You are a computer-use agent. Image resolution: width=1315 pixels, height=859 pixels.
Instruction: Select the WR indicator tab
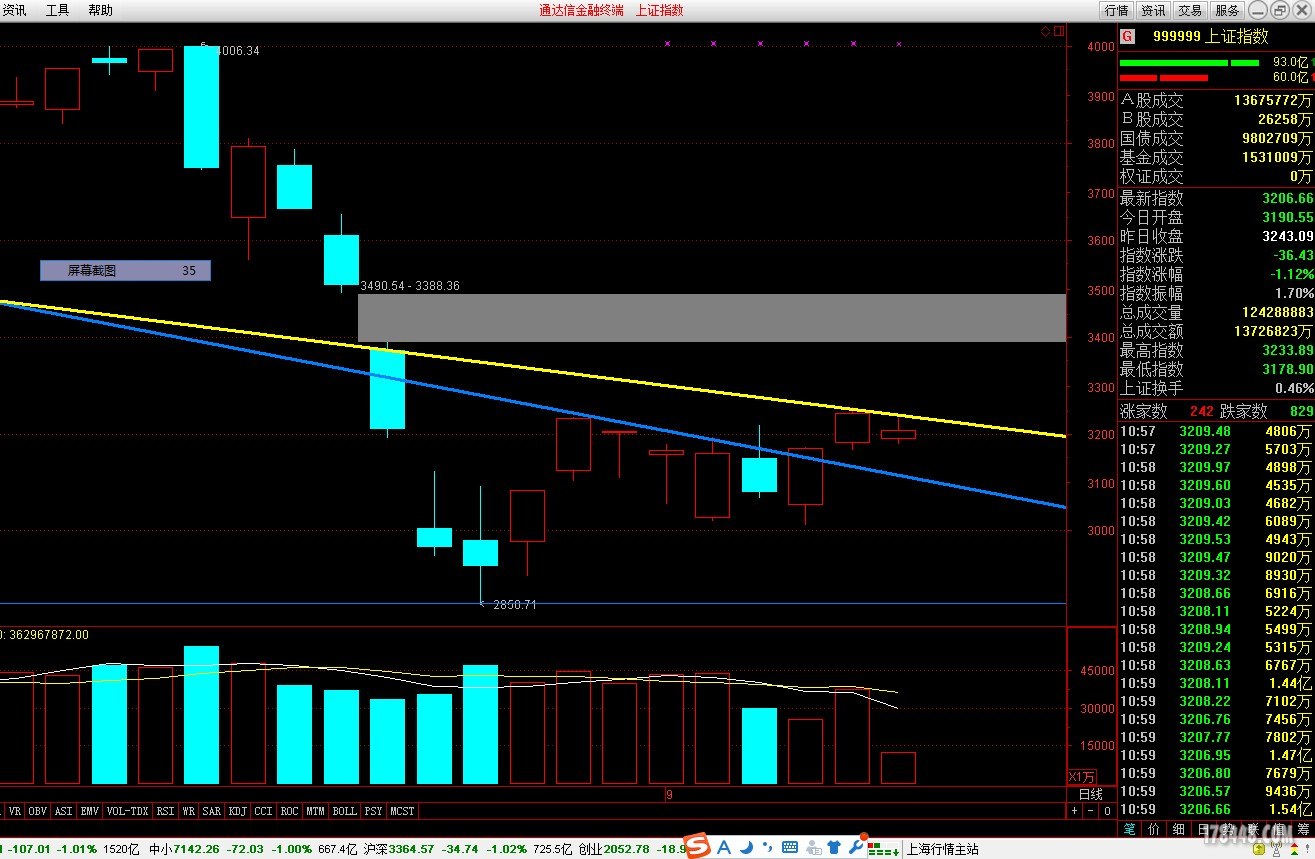pyautogui.click(x=189, y=811)
